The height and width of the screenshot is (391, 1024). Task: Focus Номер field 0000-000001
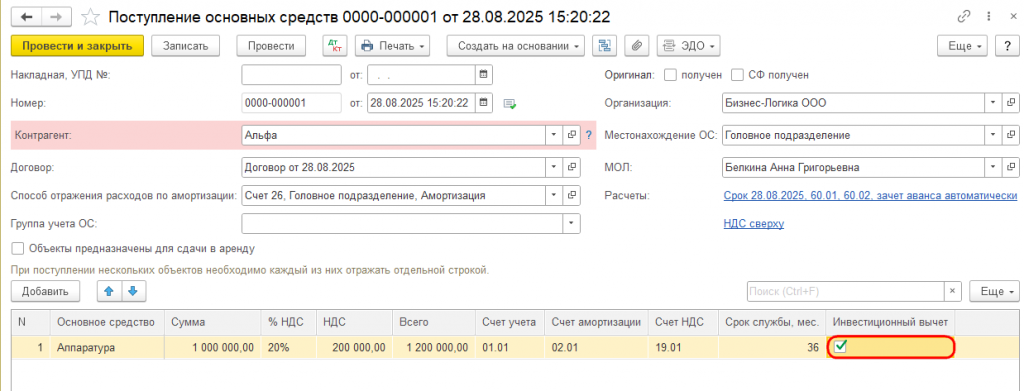pyautogui.click(x=291, y=102)
